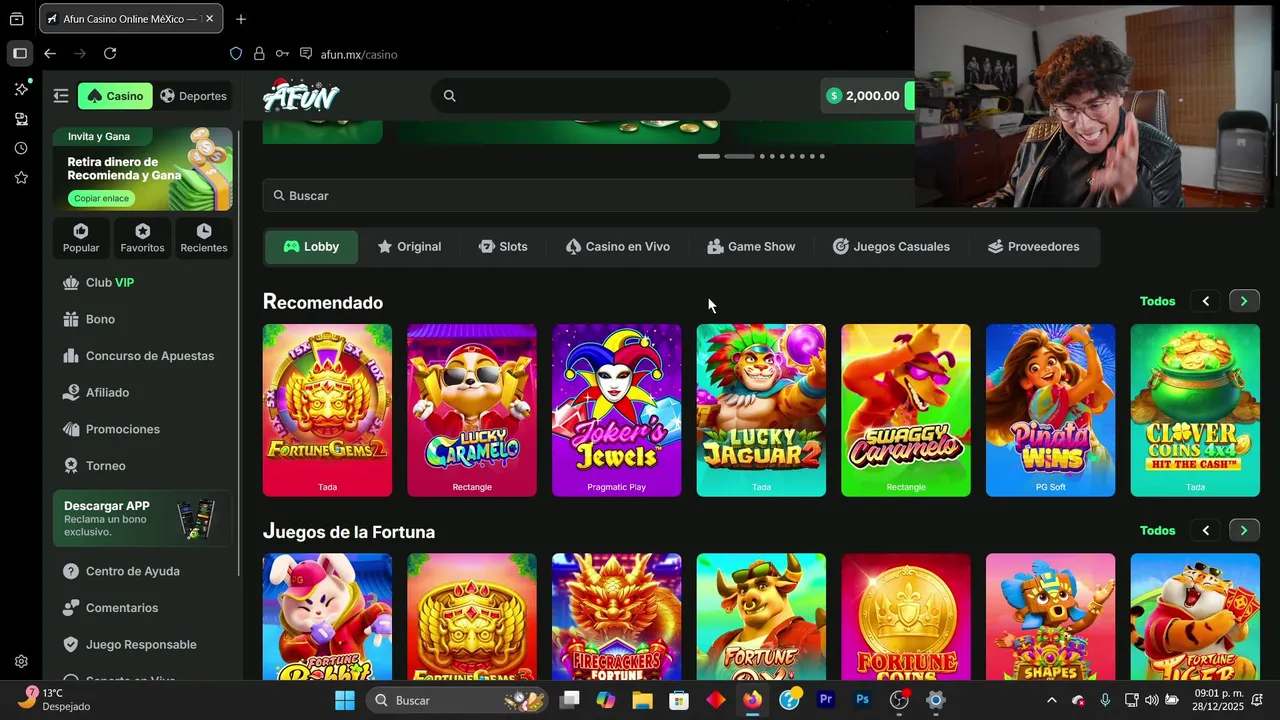Click the 2,000.00 balance display
The height and width of the screenshot is (720, 1280).
(862, 96)
